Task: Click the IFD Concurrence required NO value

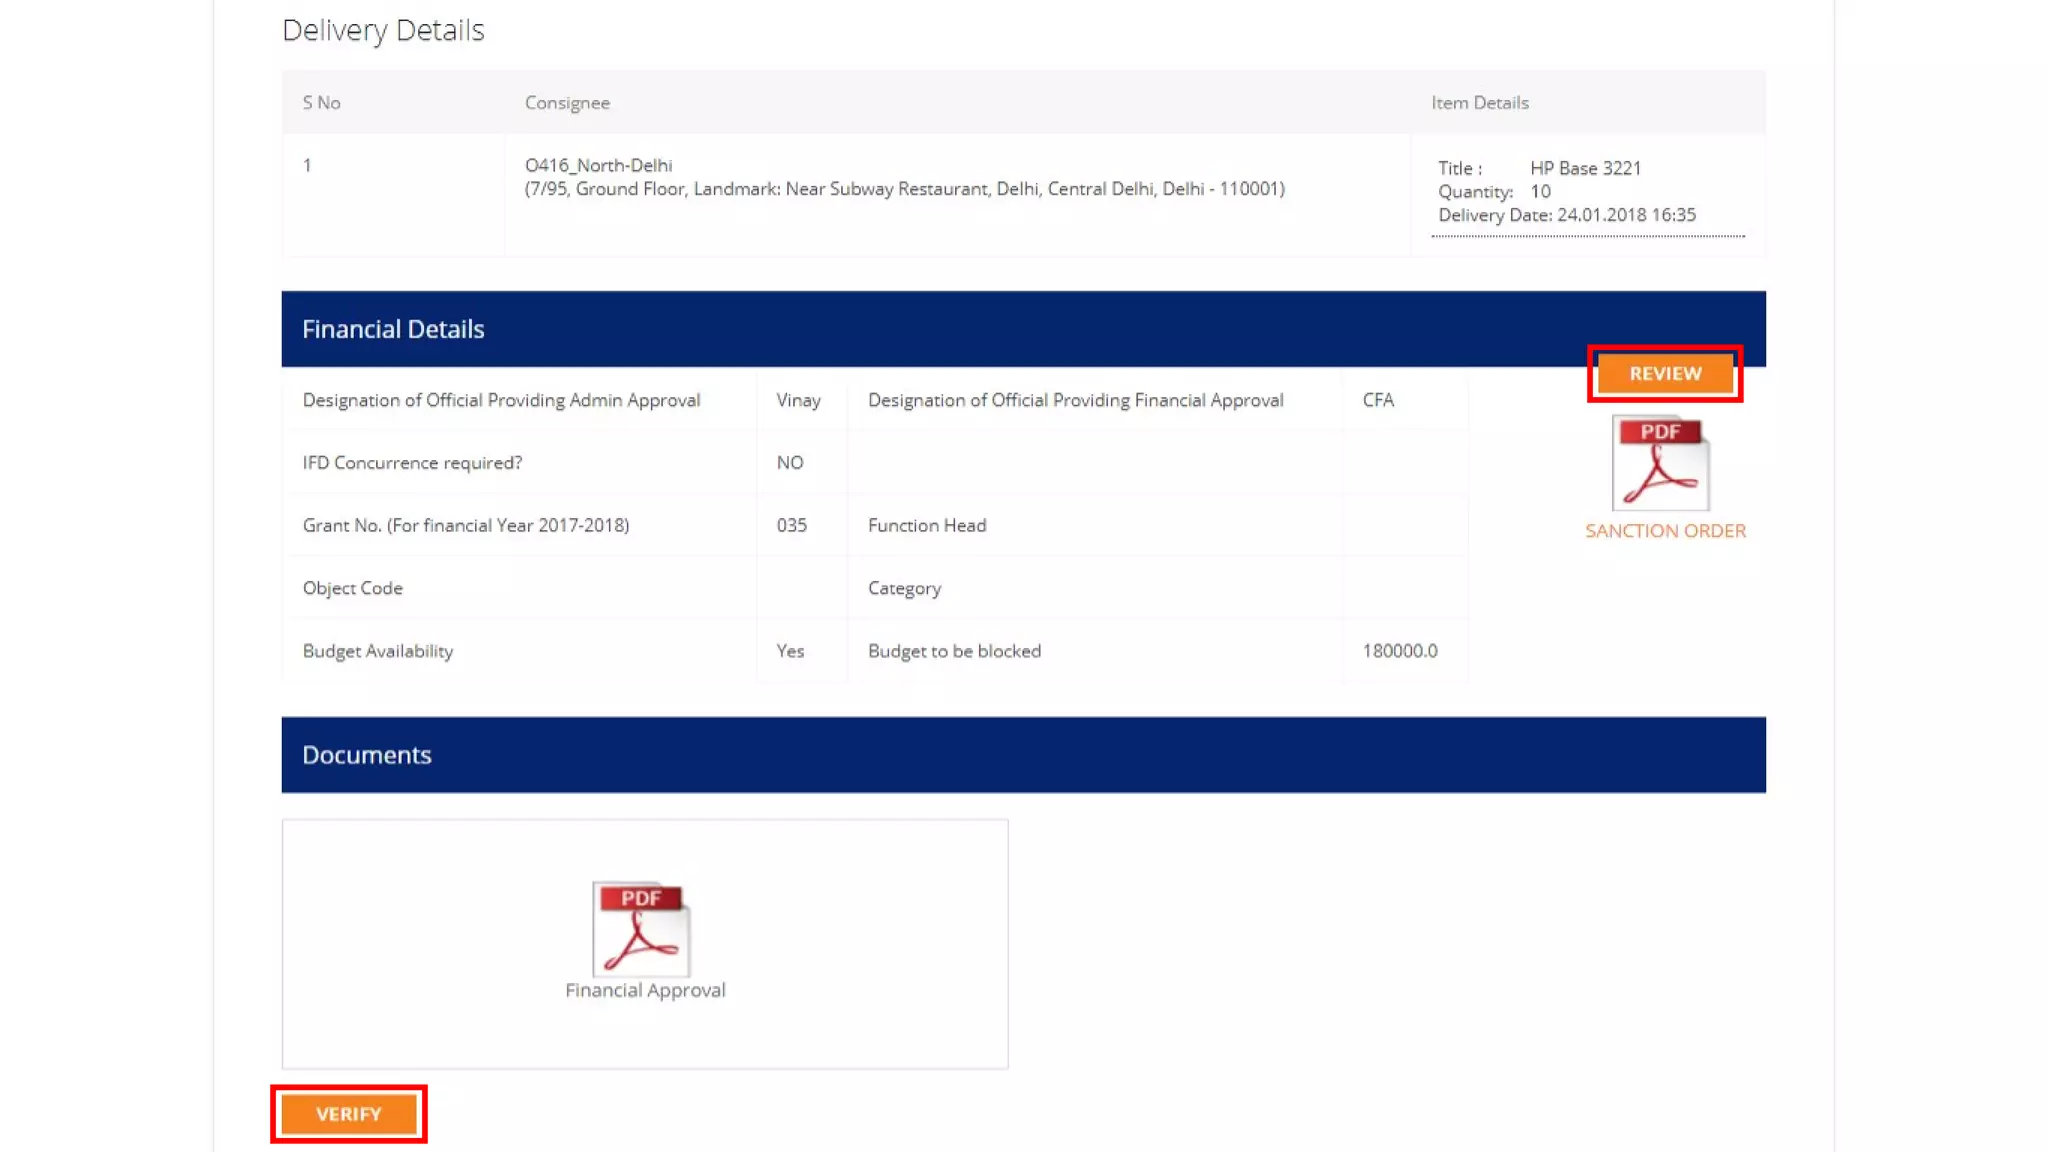Action: [x=789, y=463]
